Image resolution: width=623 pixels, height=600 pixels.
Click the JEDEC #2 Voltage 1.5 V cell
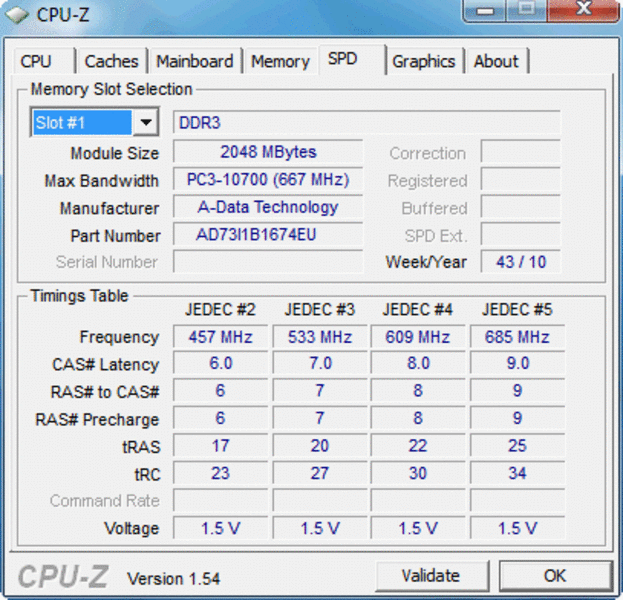(x=221, y=528)
